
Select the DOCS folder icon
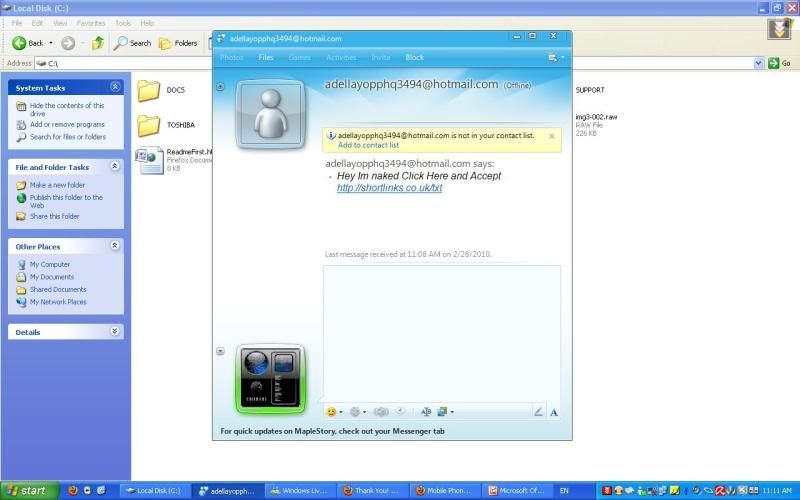tap(148, 91)
